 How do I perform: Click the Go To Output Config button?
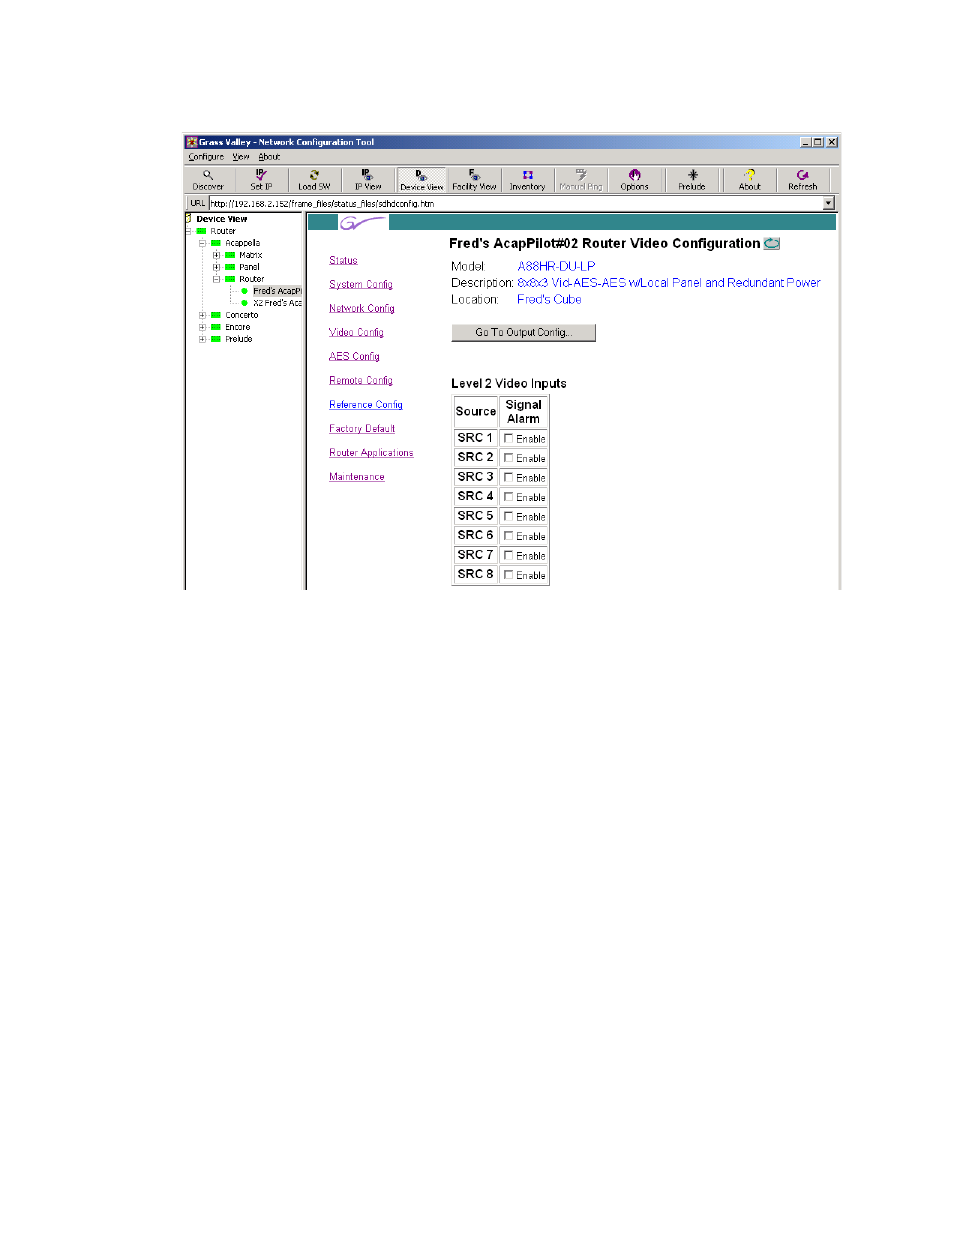click(523, 332)
